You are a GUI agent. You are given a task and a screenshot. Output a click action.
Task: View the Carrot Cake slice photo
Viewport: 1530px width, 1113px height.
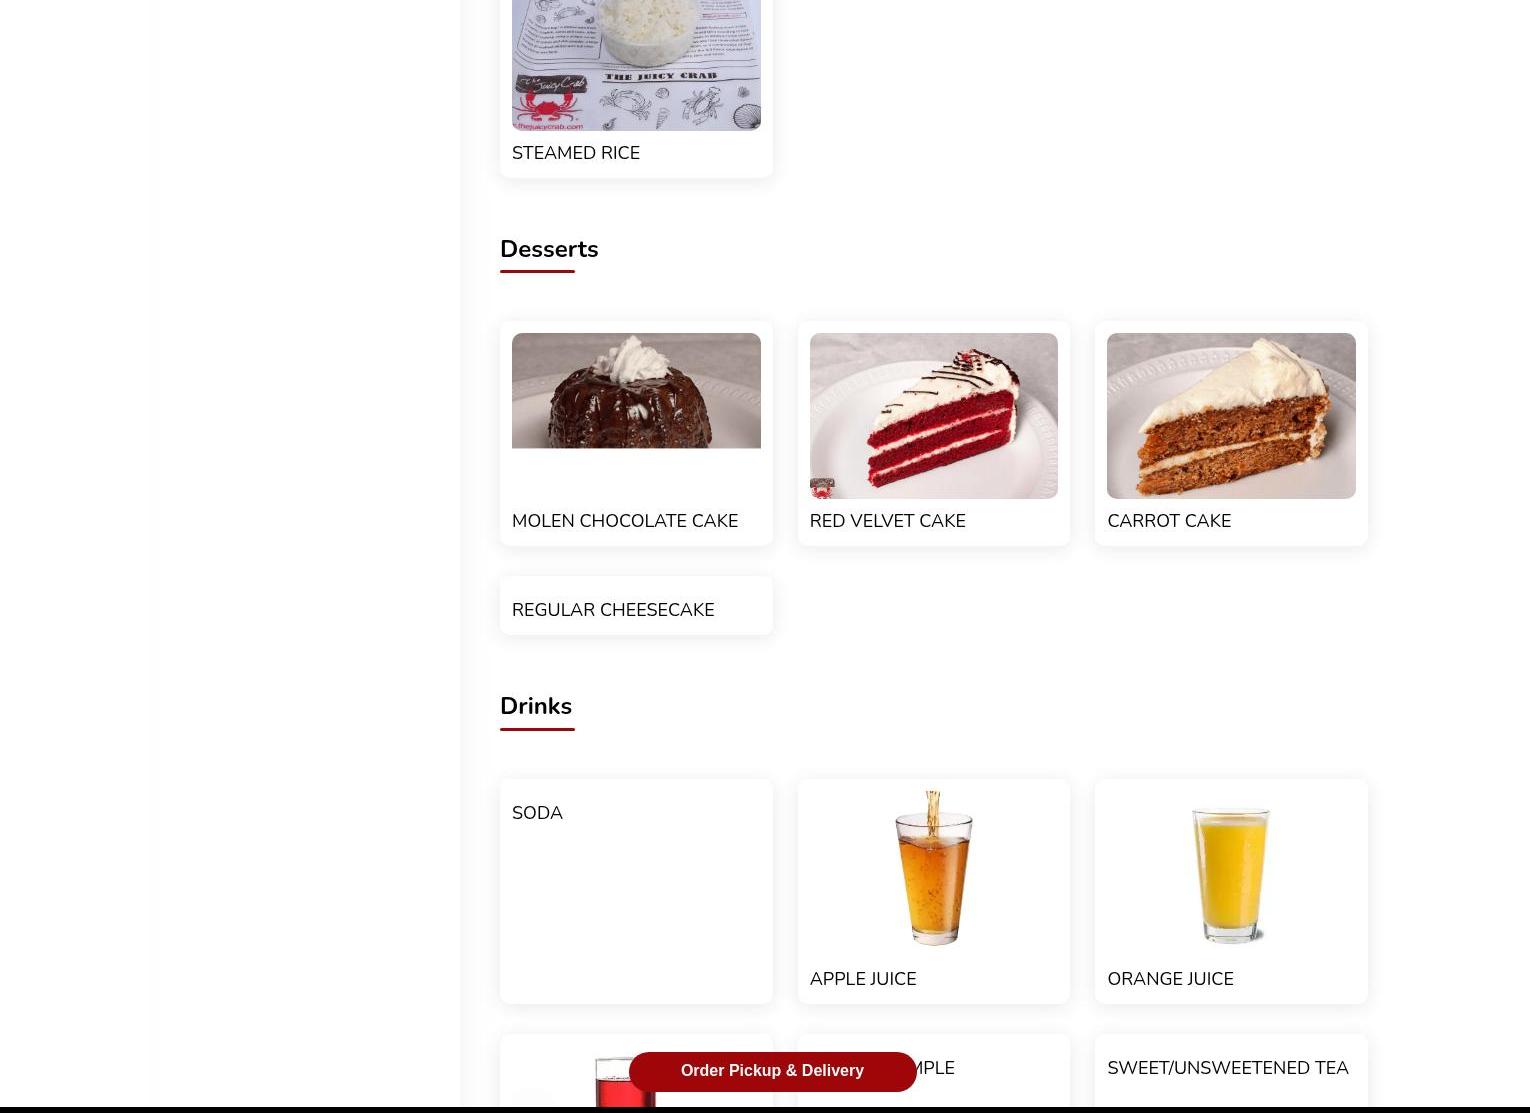[1231, 416]
